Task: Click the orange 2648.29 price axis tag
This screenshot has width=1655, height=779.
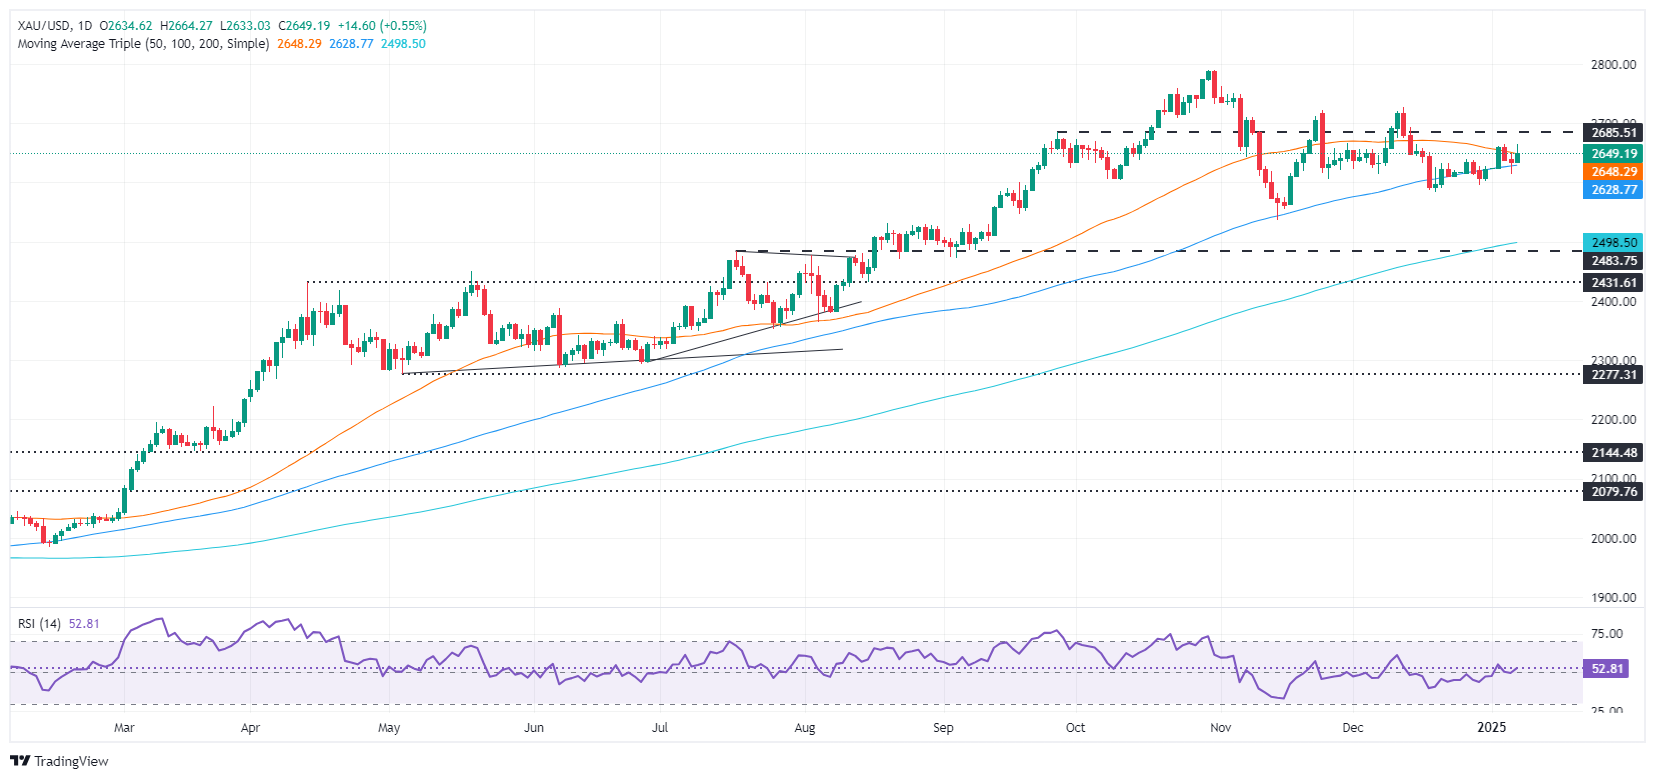Action: point(1613,172)
